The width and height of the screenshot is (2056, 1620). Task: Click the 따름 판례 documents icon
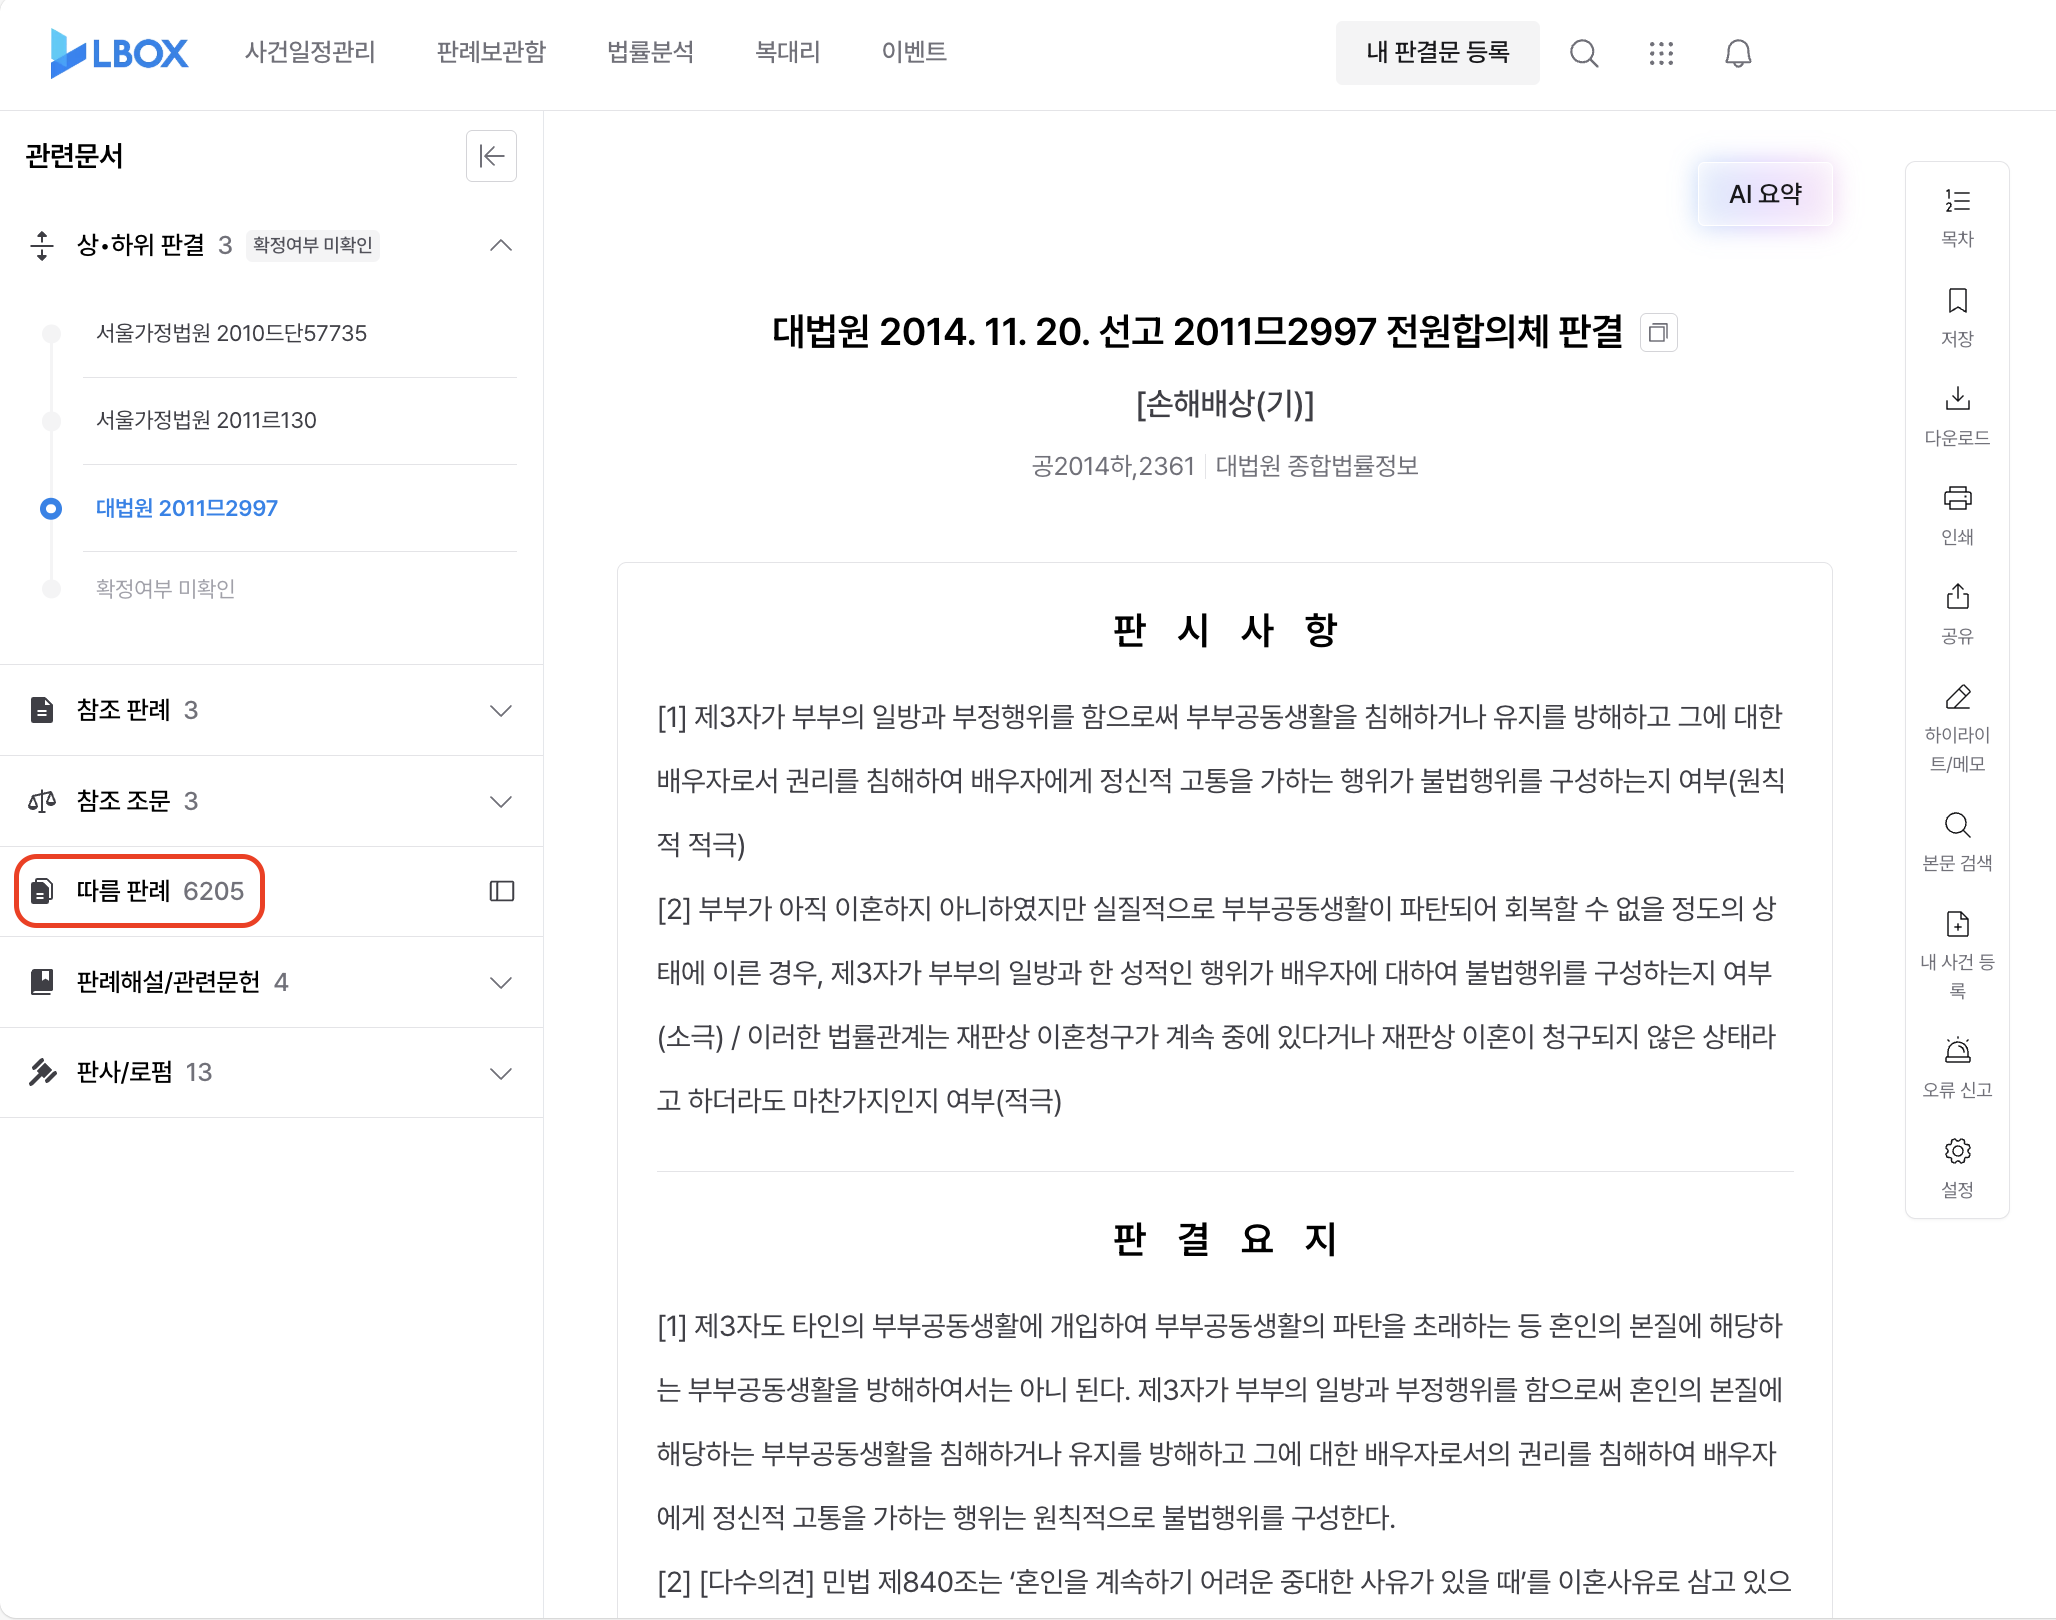pyautogui.click(x=42, y=891)
